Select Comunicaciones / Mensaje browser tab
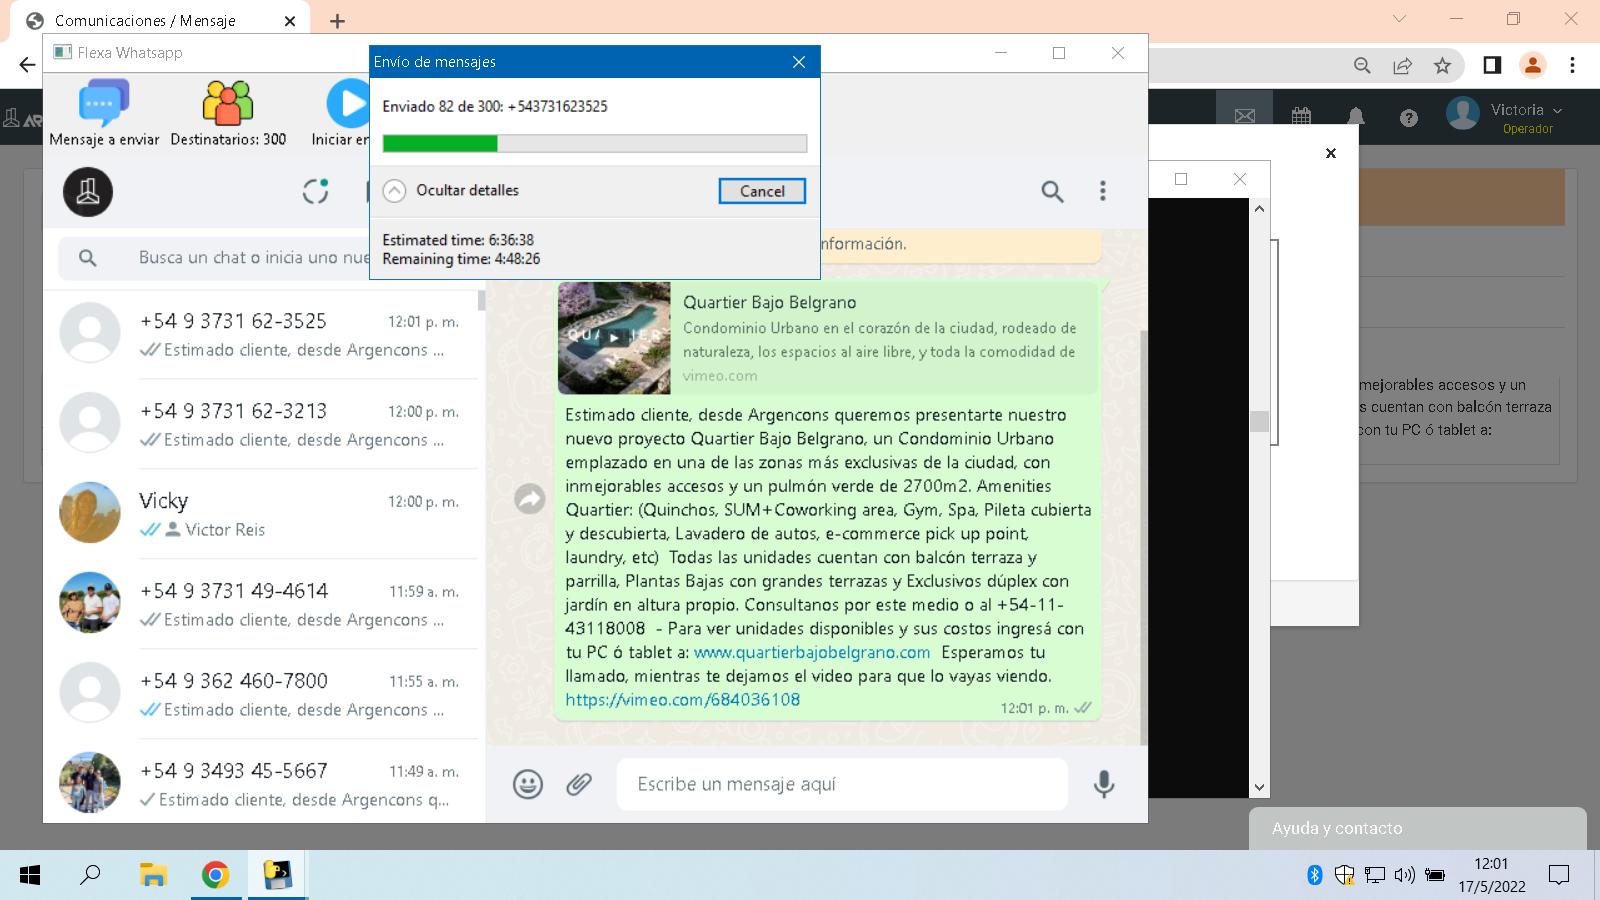 click(160, 21)
